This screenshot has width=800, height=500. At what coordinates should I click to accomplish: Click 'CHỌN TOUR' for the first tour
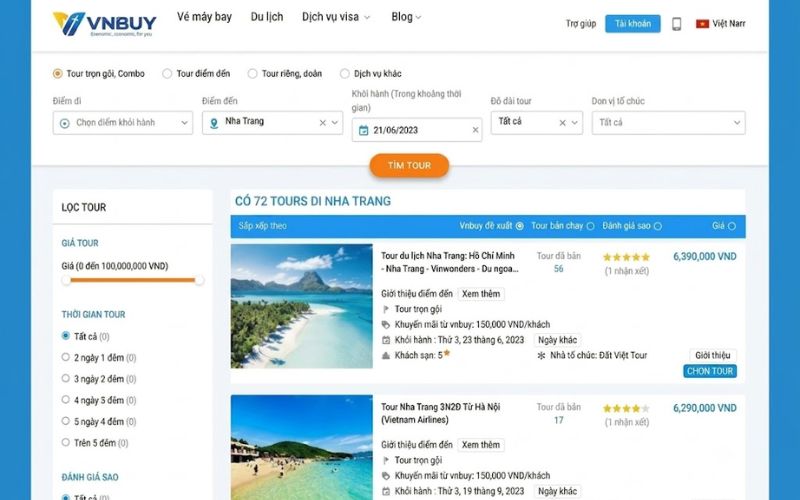710,371
